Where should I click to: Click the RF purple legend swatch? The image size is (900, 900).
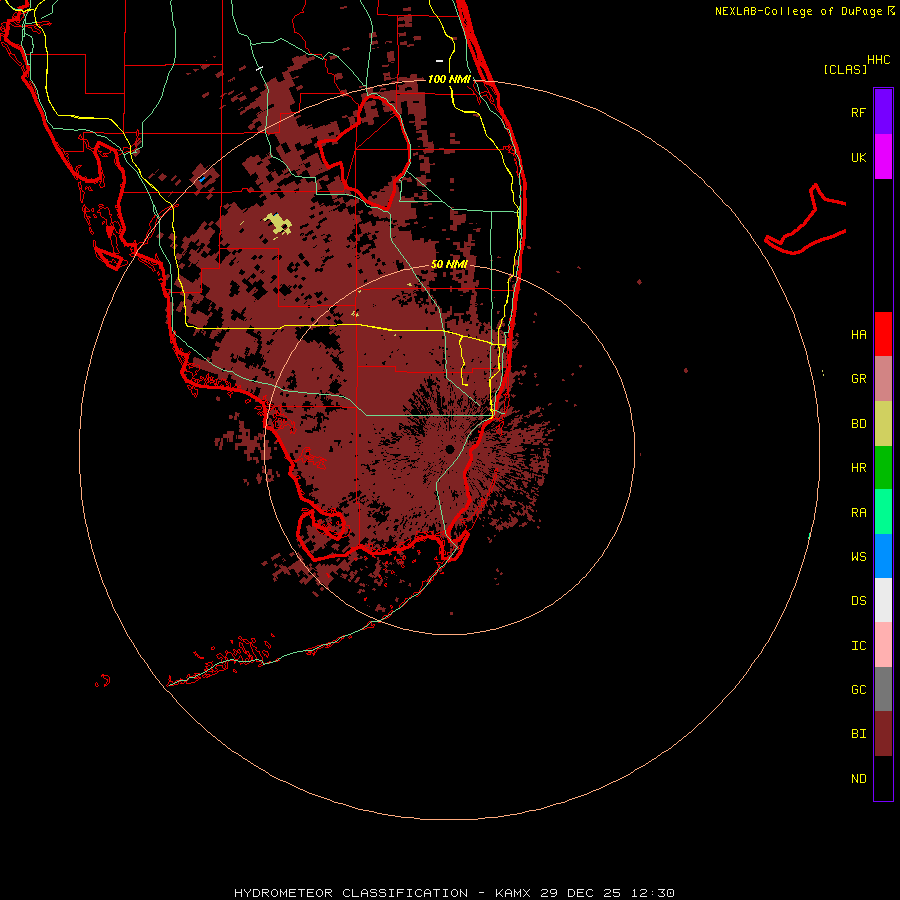tap(883, 111)
